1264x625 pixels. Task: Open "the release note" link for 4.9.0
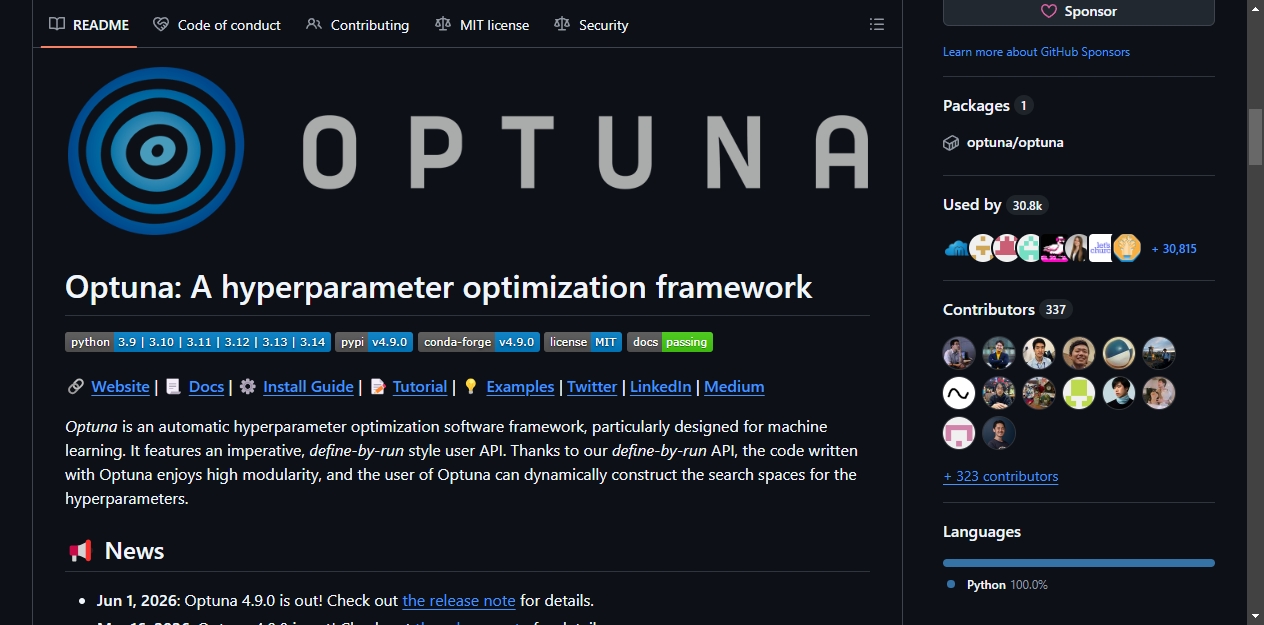pos(459,601)
